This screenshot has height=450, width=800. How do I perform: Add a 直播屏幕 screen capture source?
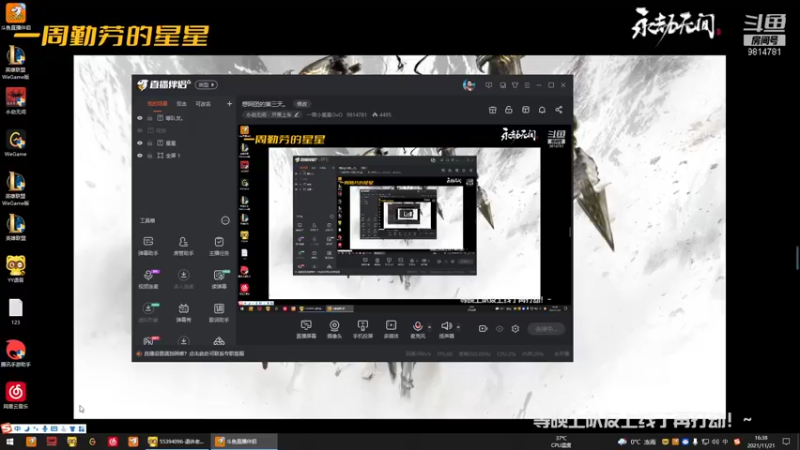[306, 329]
